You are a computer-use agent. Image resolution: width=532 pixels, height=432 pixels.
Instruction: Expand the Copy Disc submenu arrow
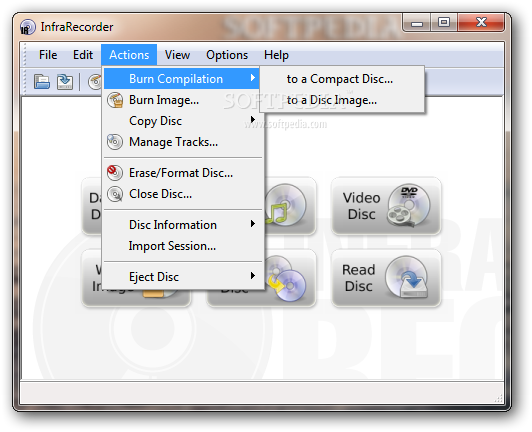tap(252, 120)
